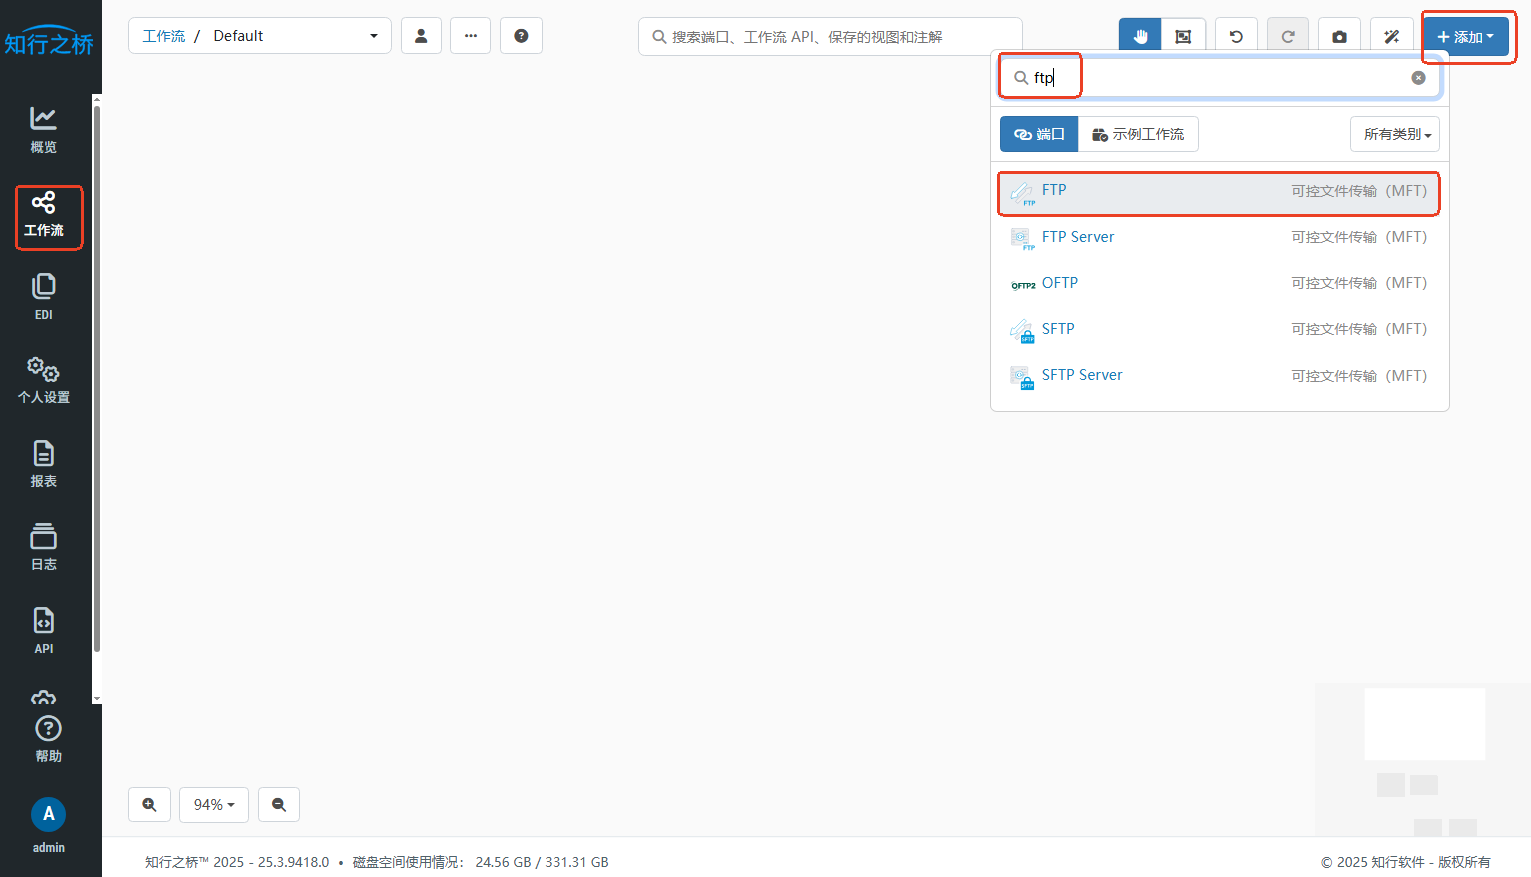
Task: Open the 概览 overview page in sidebar
Action: (43, 130)
